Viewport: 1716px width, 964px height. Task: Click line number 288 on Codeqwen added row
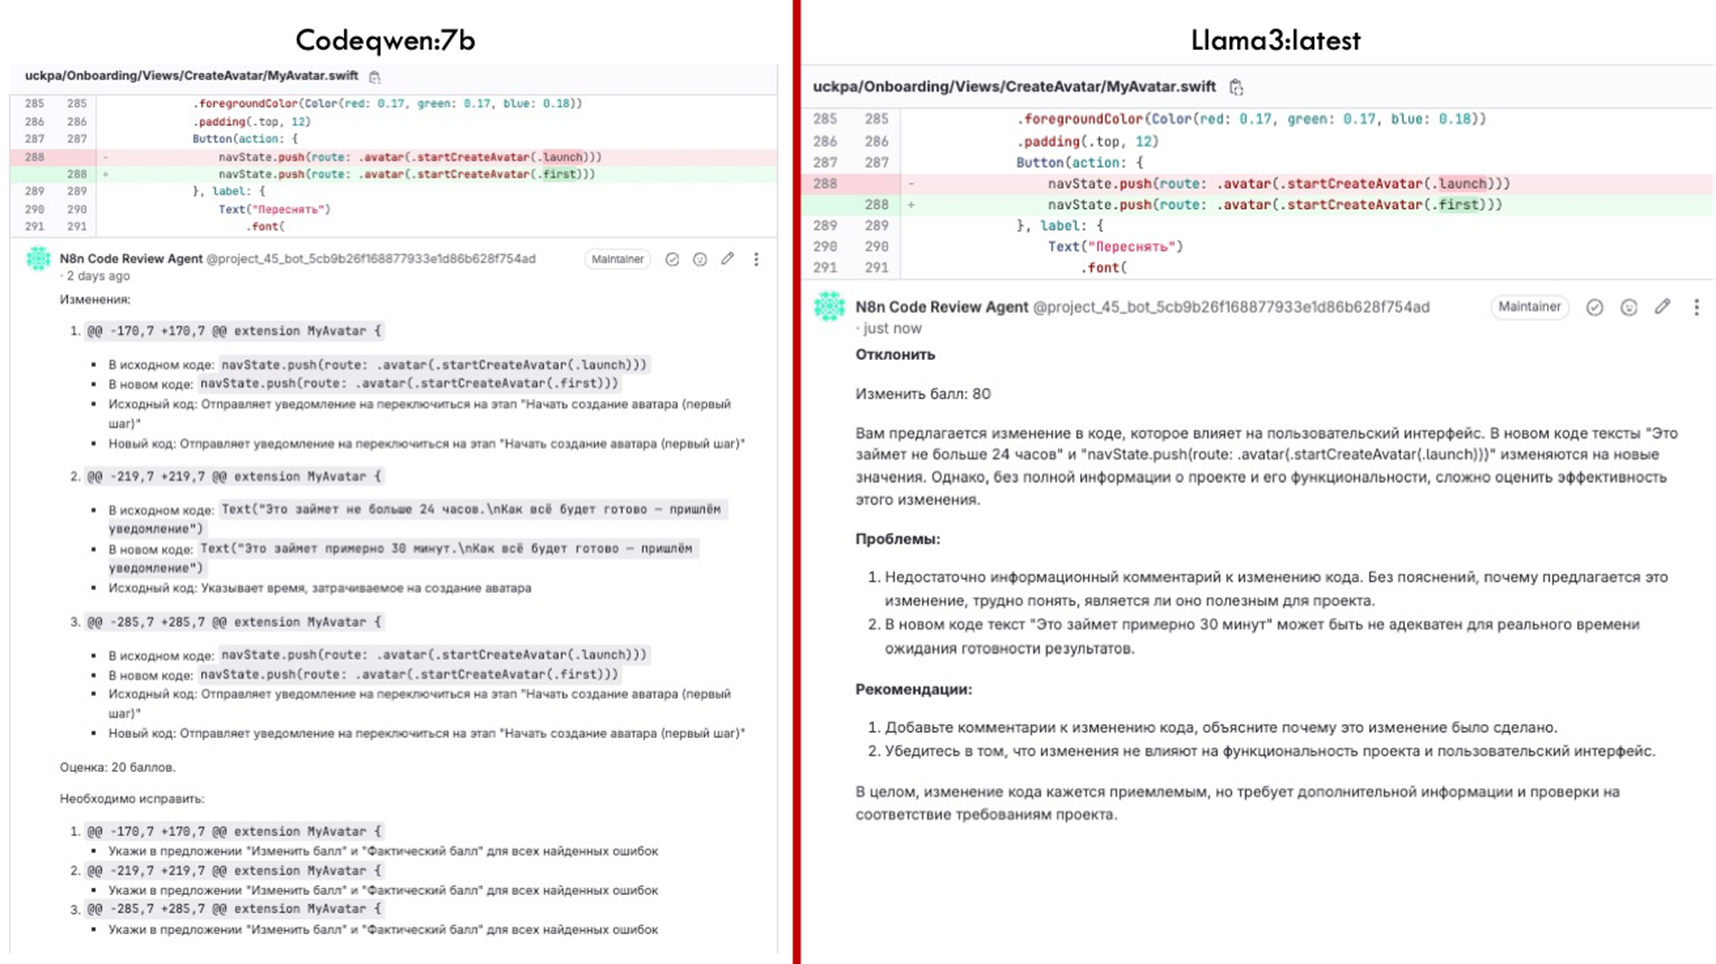(76, 174)
